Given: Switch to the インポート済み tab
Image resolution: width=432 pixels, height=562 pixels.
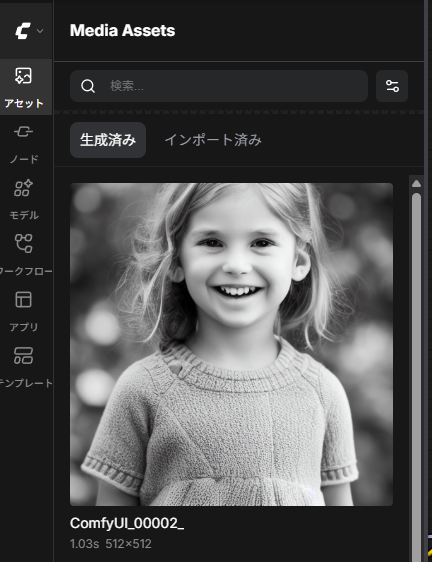Looking at the screenshot, I should [x=213, y=140].
